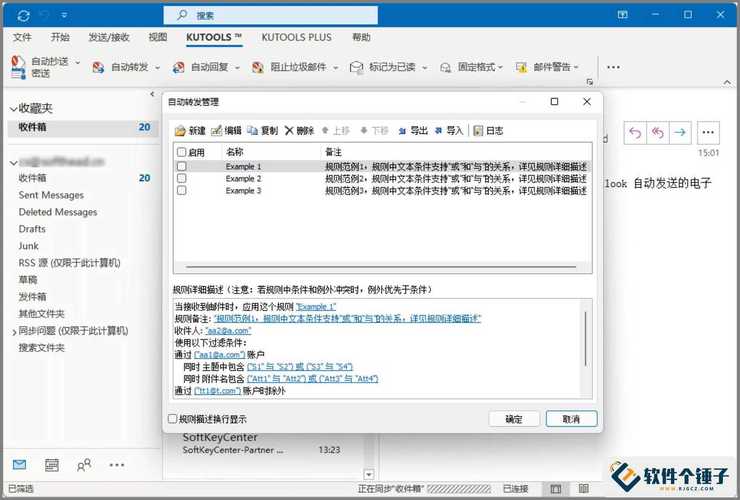Viewport: 740px width, 500px height.
Task: Click the Forward arrow icon in reading pane
Action: [680, 133]
